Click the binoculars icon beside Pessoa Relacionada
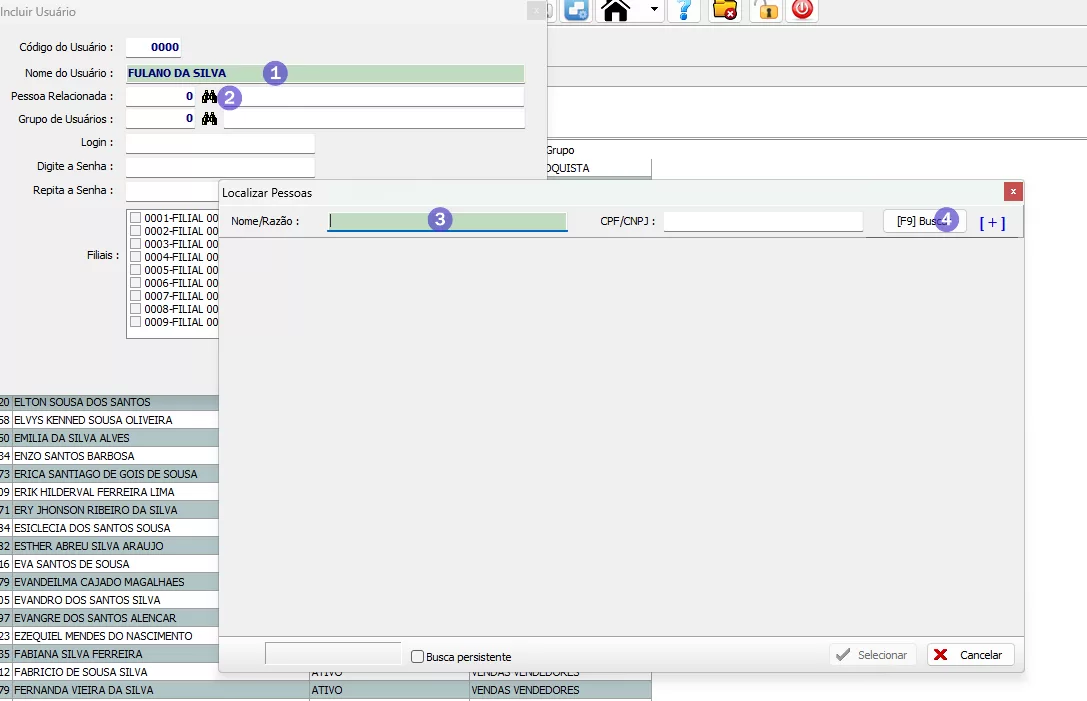 (x=209, y=97)
